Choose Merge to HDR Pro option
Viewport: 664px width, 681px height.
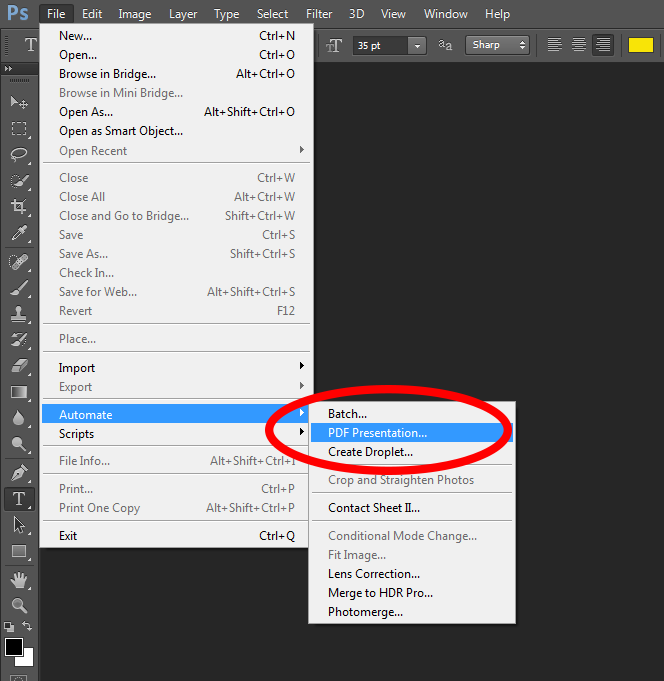click(x=412, y=593)
